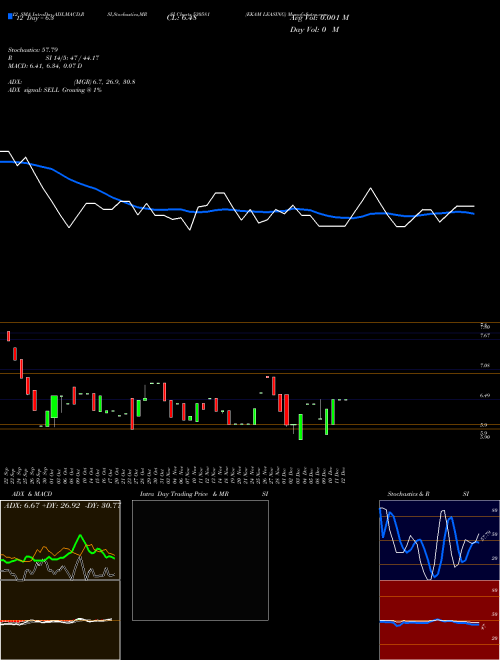Click the 'Avg Vol: 0.001 M' text

point(319,18)
